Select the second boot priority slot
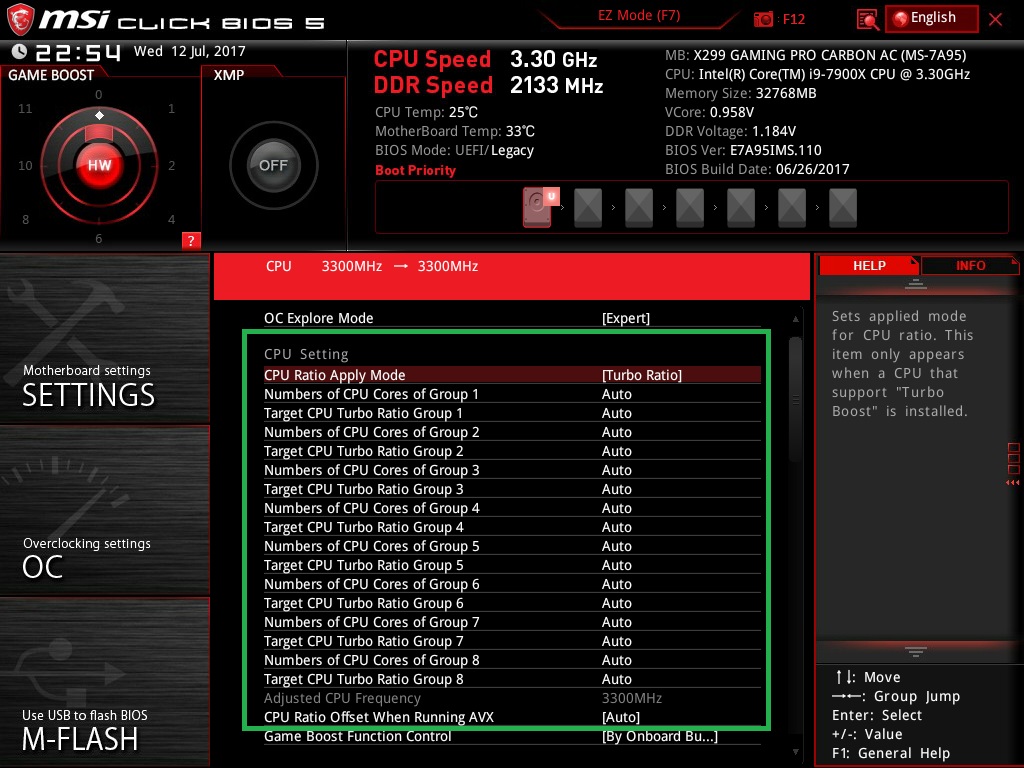Image resolution: width=1024 pixels, height=768 pixels. (x=588, y=208)
